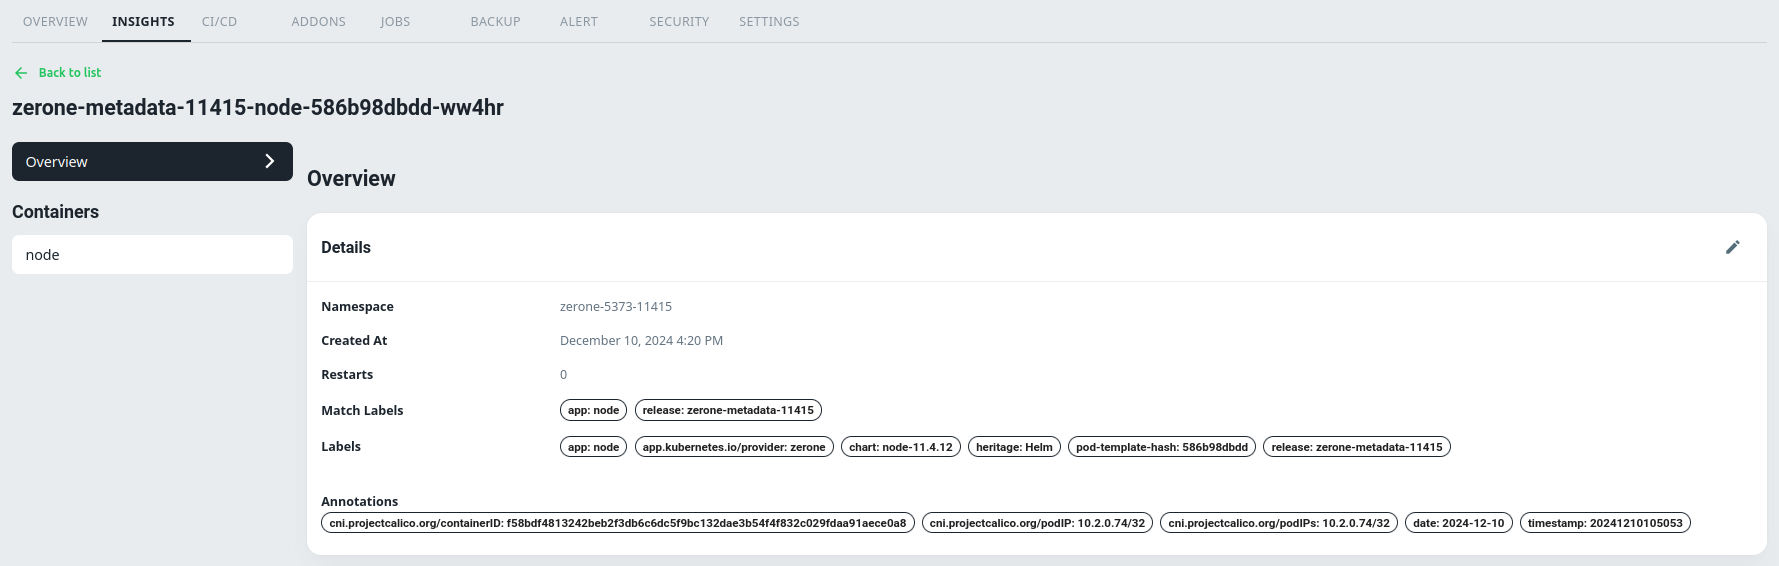The height and width of the screenshot is (566, 1779).
Task: Click the Restarts value 0
Action: [563, 375]
